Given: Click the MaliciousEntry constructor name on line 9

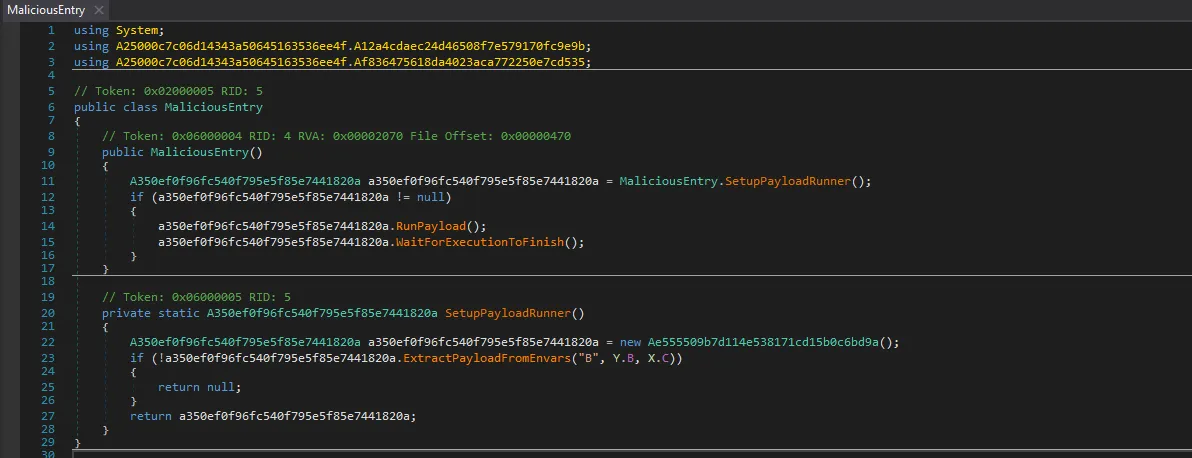Looking at the screenshot, I should (199, 152).
